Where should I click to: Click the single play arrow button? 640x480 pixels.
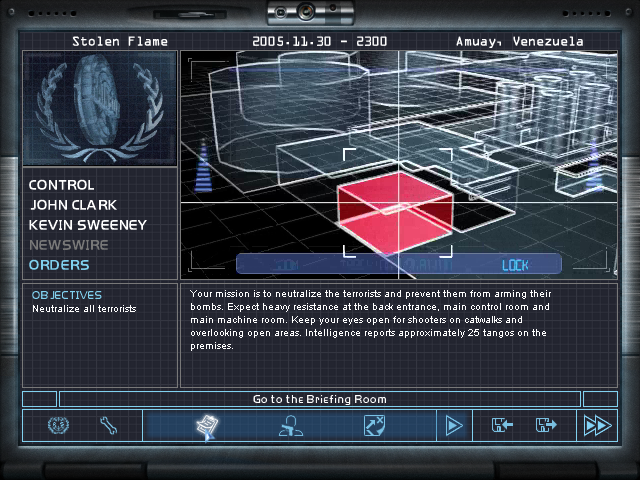pos(454,426)
